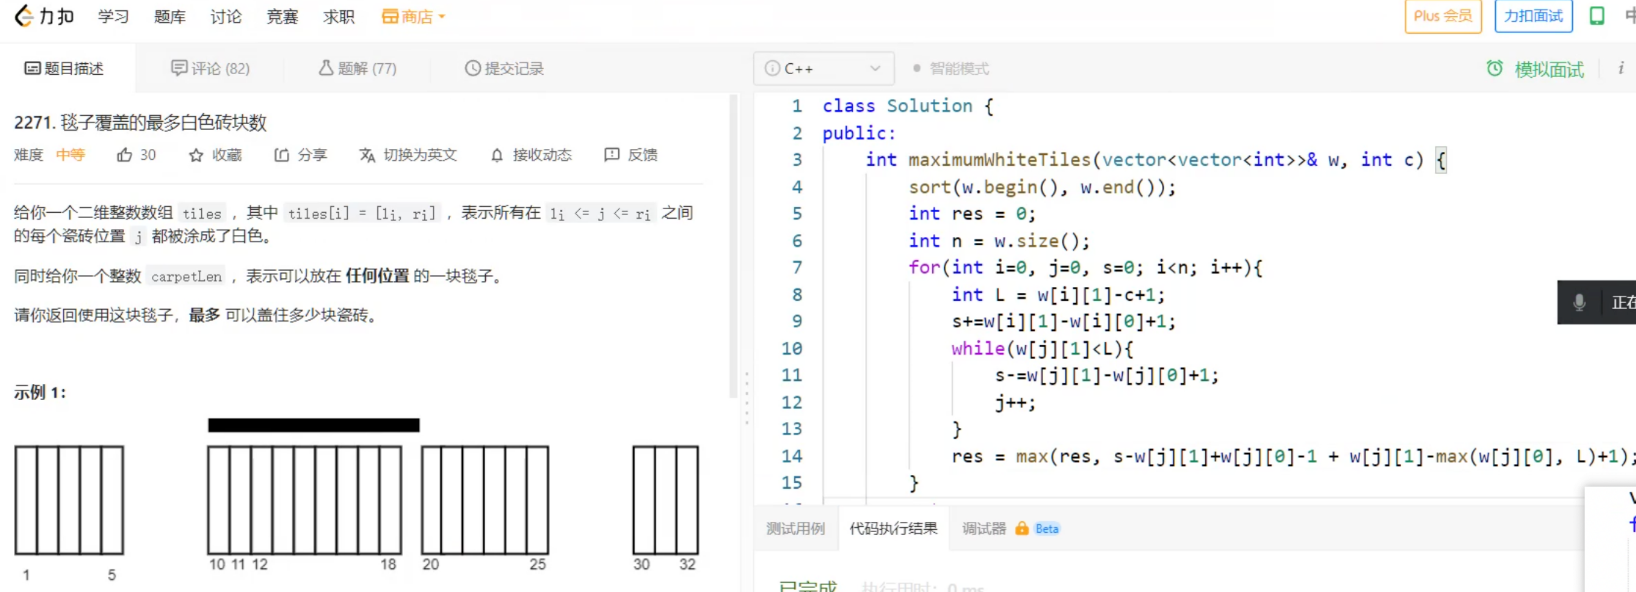The width and height of the screenshot is (1636, 592).
Task: Open the C++ language dropdown
Action: [x=823, y=68]
